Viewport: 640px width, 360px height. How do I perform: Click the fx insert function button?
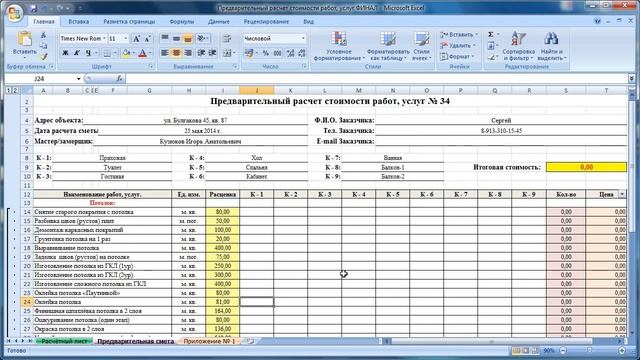coord(119,79)
